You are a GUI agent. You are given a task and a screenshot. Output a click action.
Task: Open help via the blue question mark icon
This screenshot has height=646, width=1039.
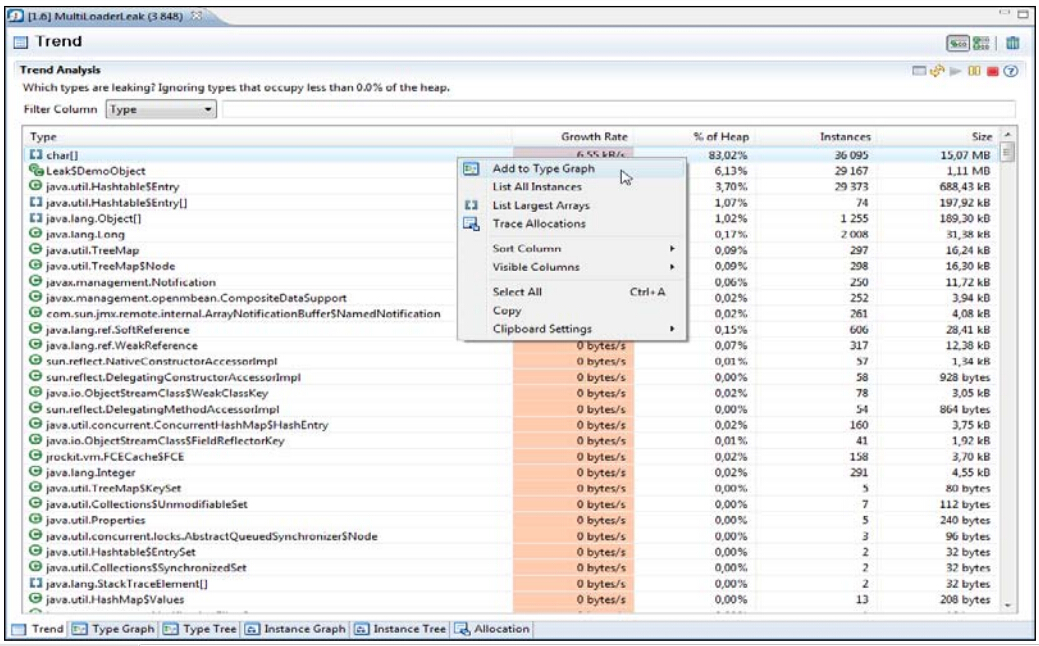tap(1011, 71)
